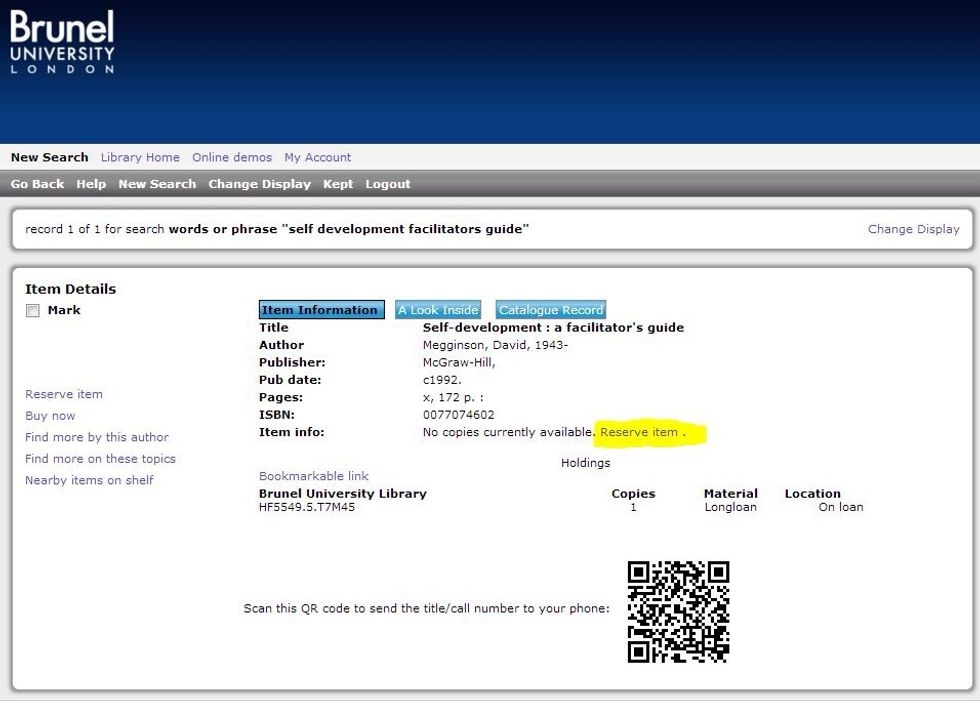This screenshot has width=980, height=701.
Task: Tick the Mark checkbox
Action: pyautogui.click(x=32, y=311)
